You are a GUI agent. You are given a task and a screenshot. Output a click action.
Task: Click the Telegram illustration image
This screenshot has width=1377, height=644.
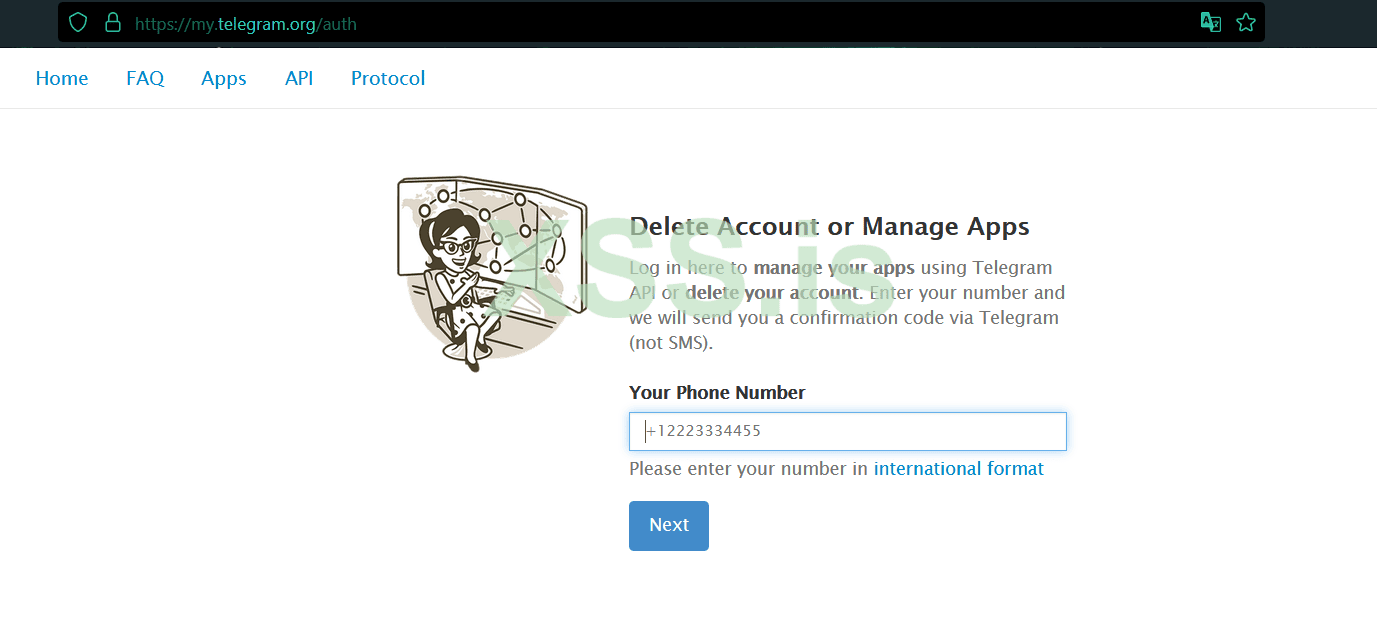click(492, 275)
